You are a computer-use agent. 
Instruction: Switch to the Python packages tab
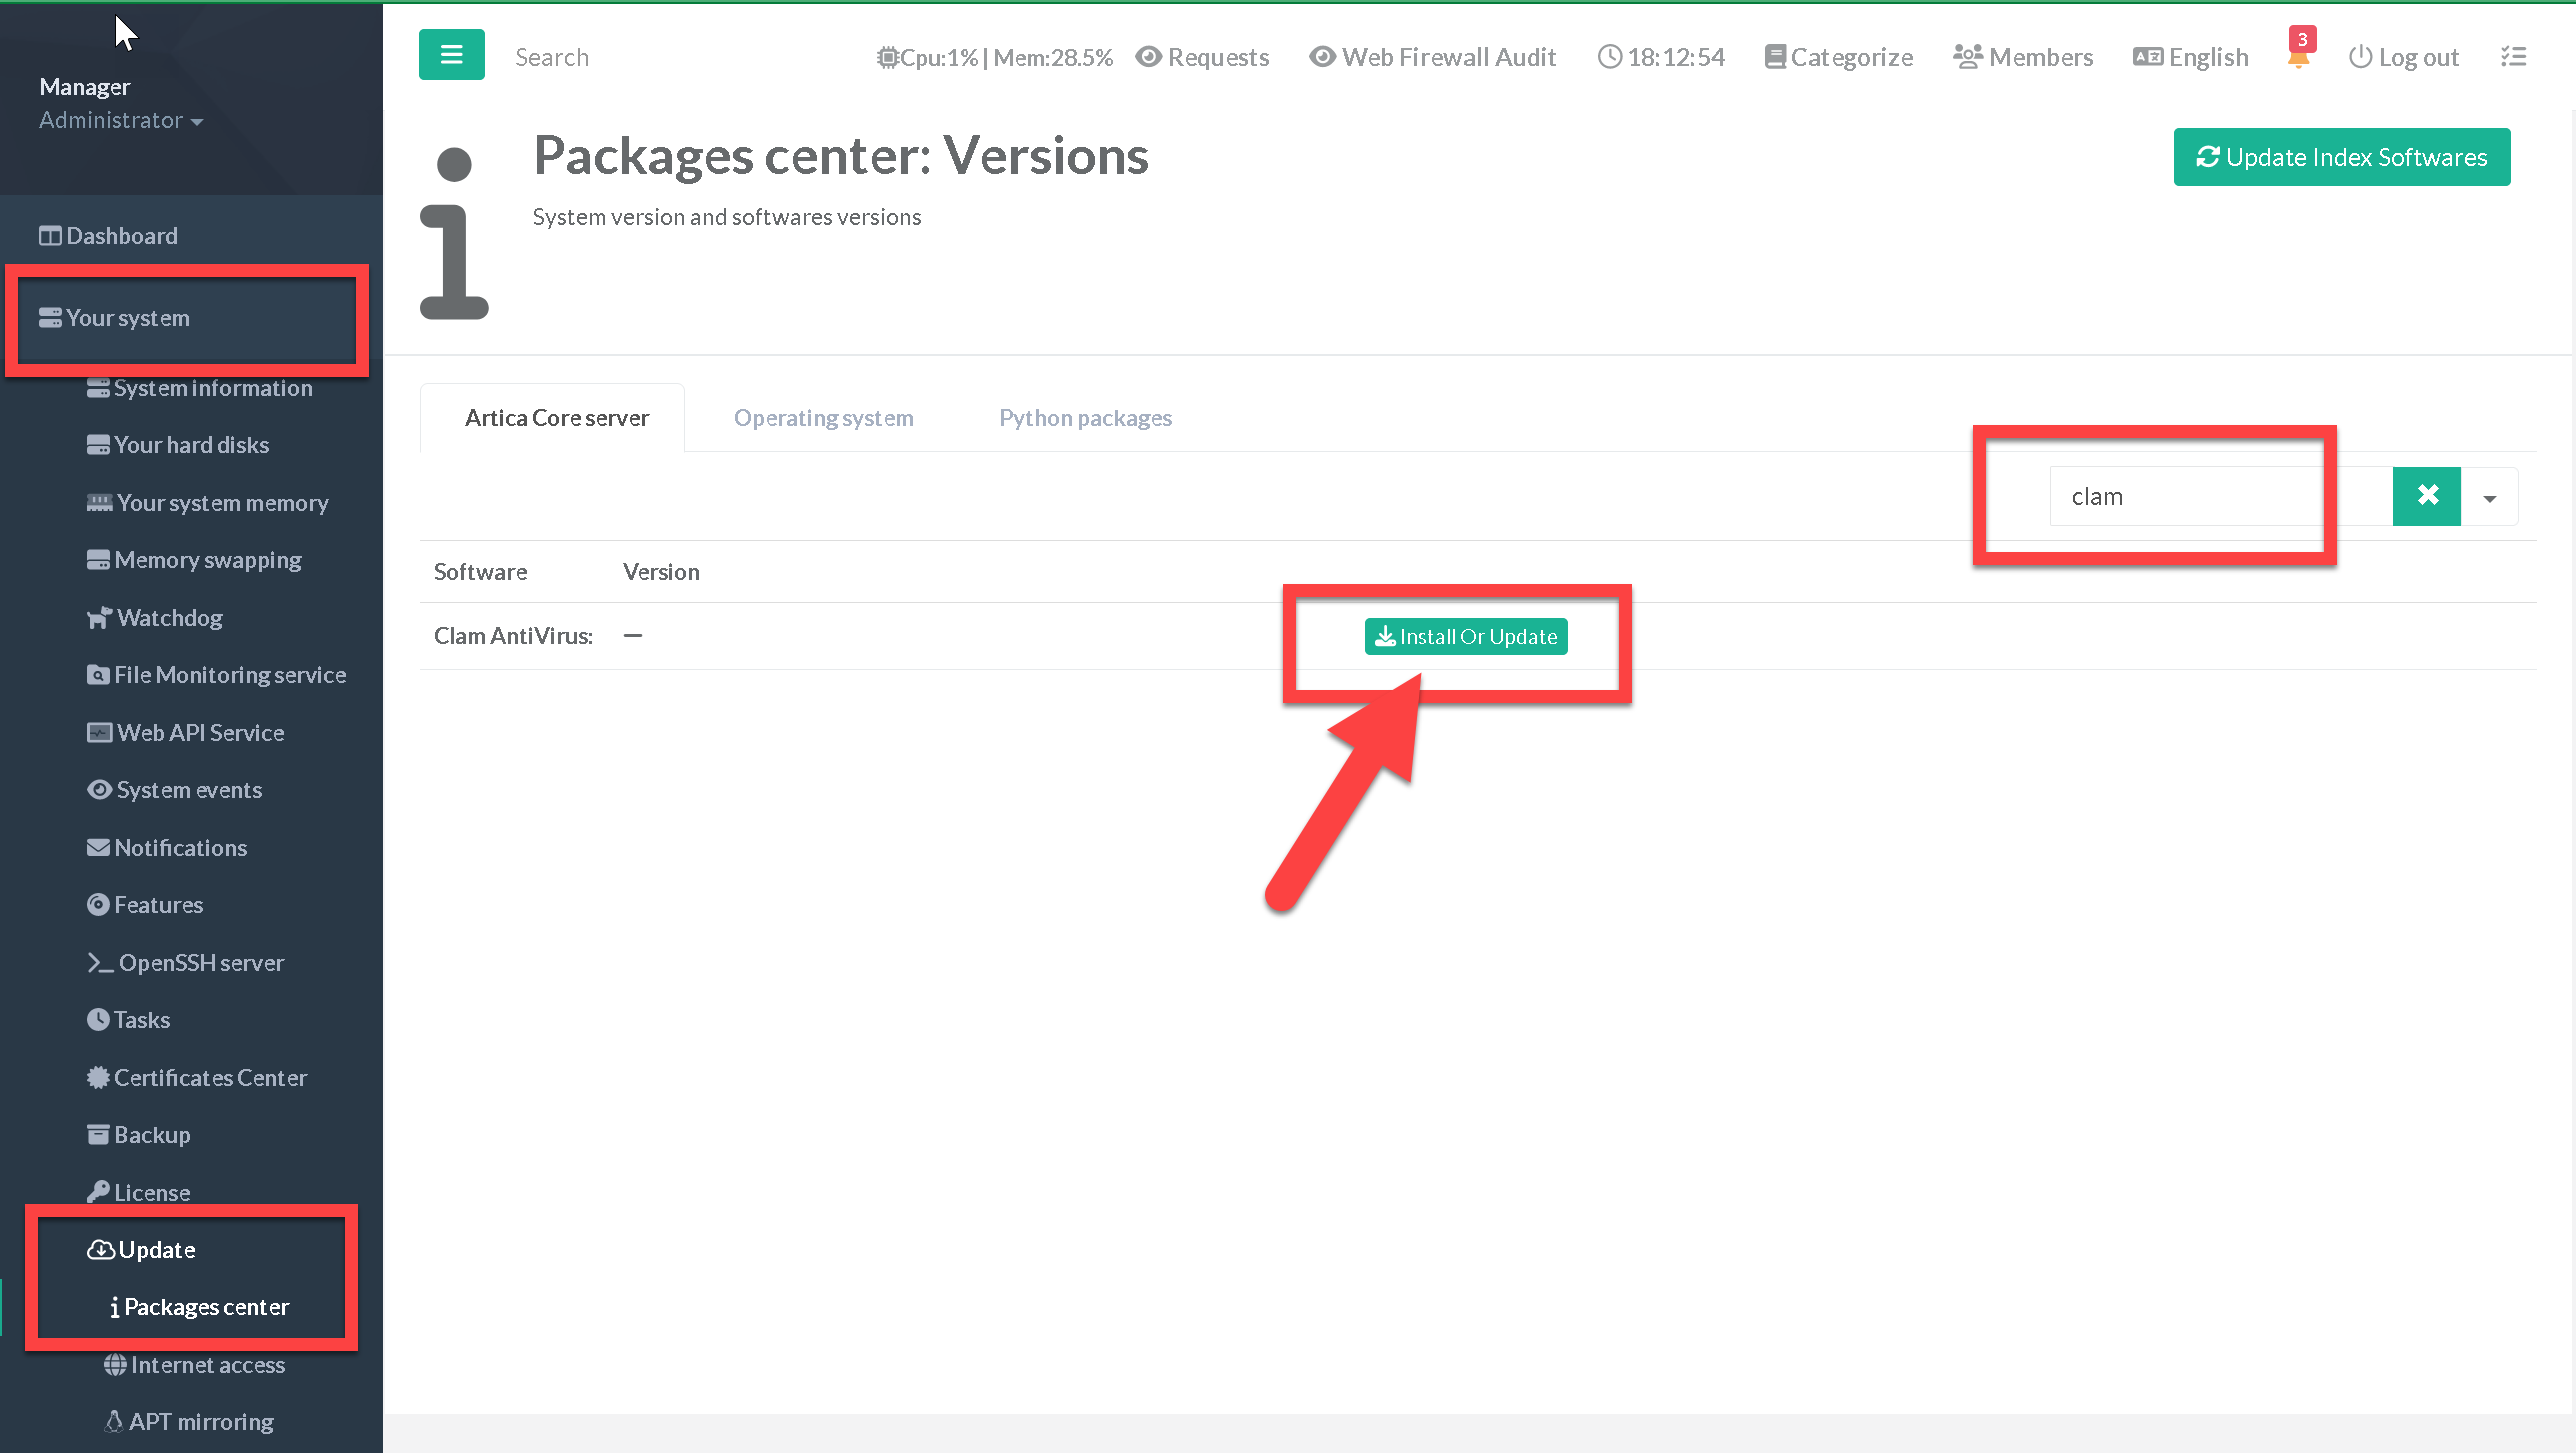(1085, 418)
